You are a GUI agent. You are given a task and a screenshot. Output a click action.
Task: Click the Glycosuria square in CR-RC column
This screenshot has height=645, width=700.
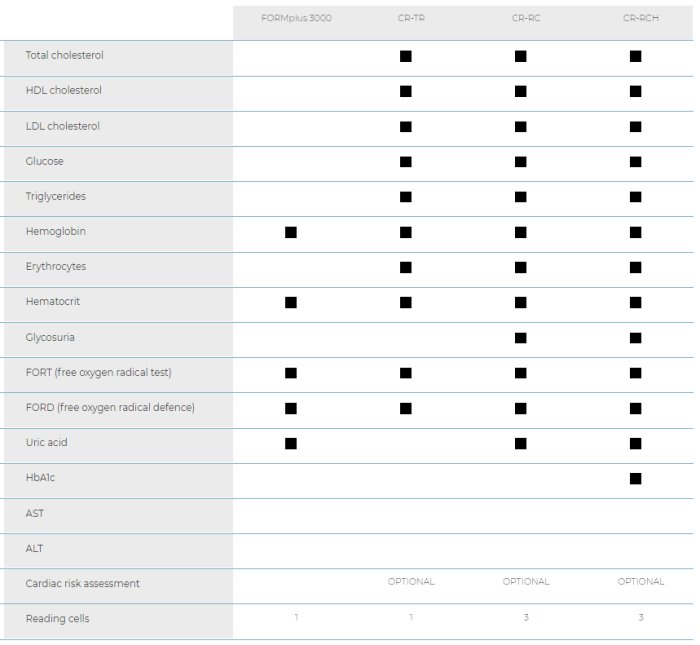[x=520, y=338]
